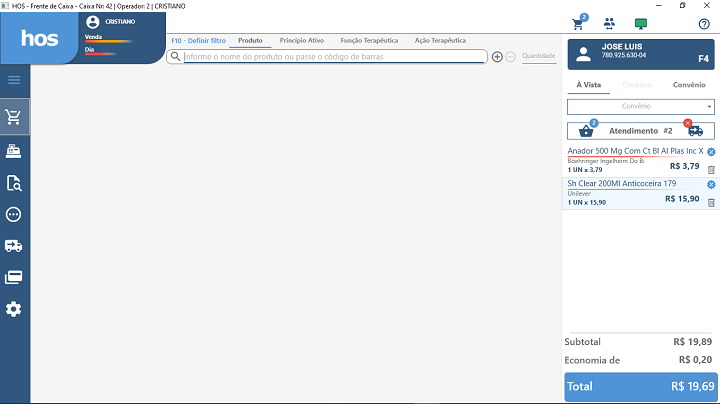Click the green monitor icon

[x=640, y=23]
